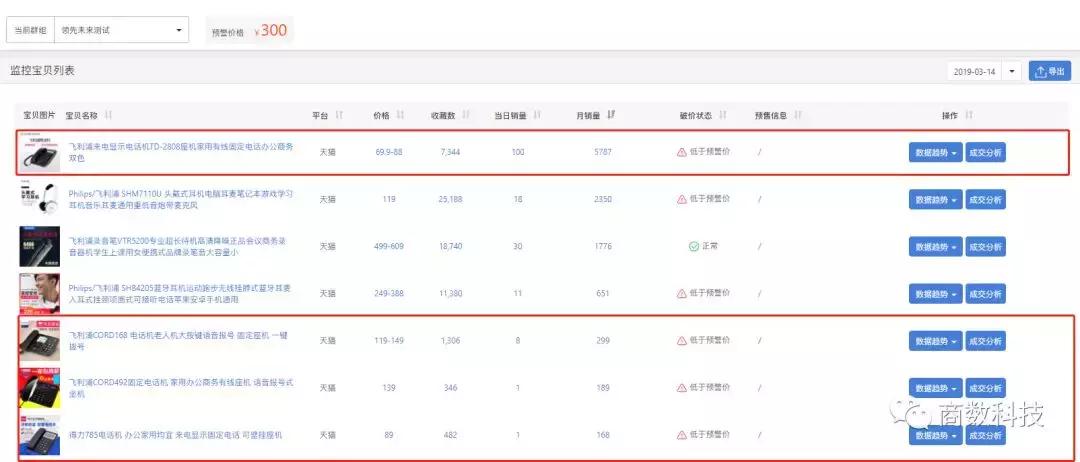
Task: Sort by 预售信息 column sort icon
Action: tap(798, 115)
